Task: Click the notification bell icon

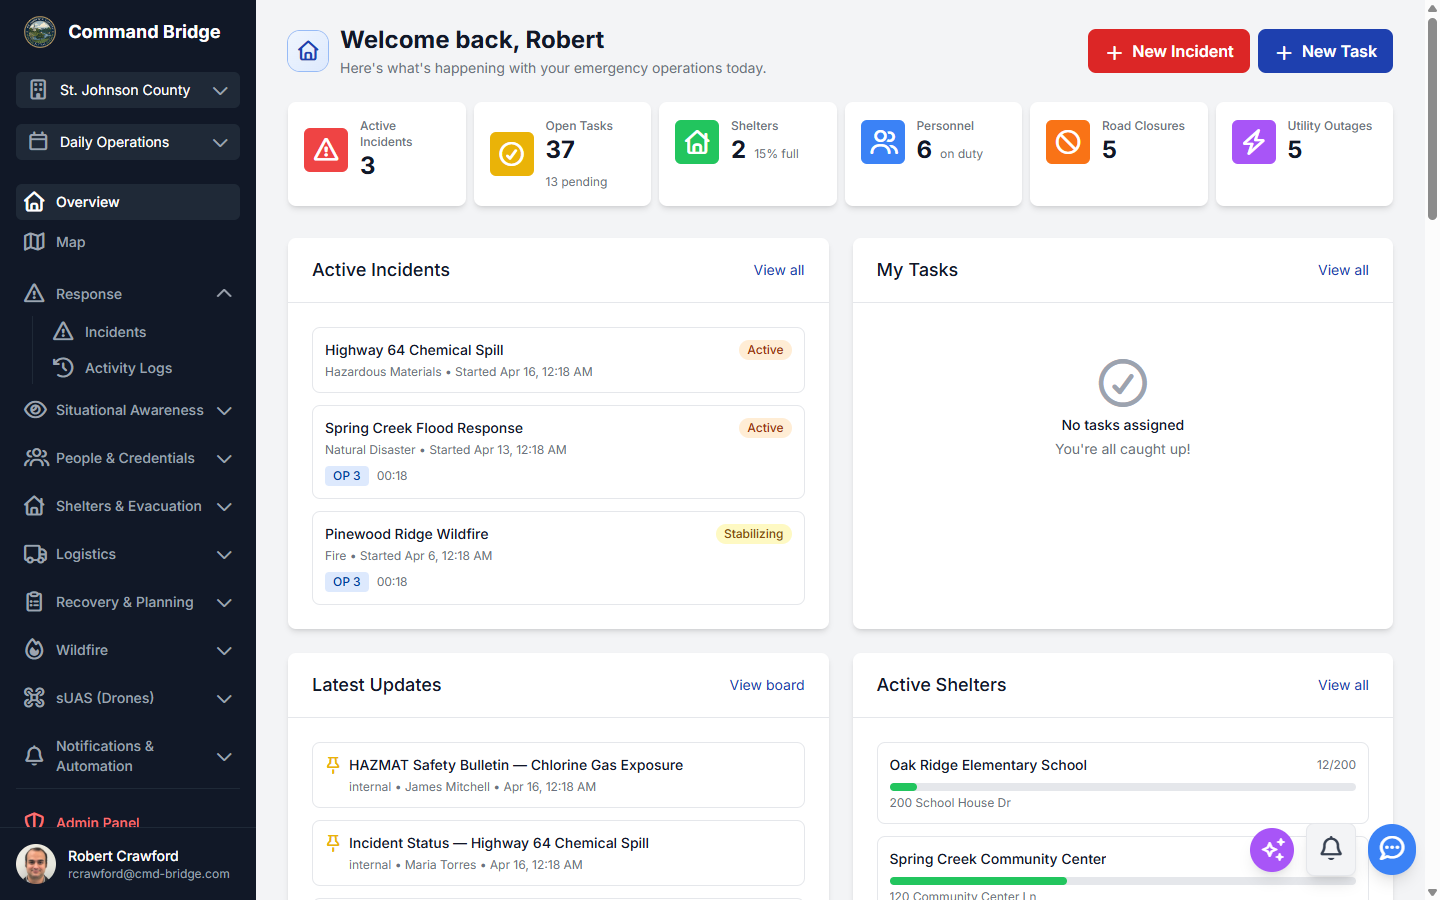Action: coord(1331,849)
